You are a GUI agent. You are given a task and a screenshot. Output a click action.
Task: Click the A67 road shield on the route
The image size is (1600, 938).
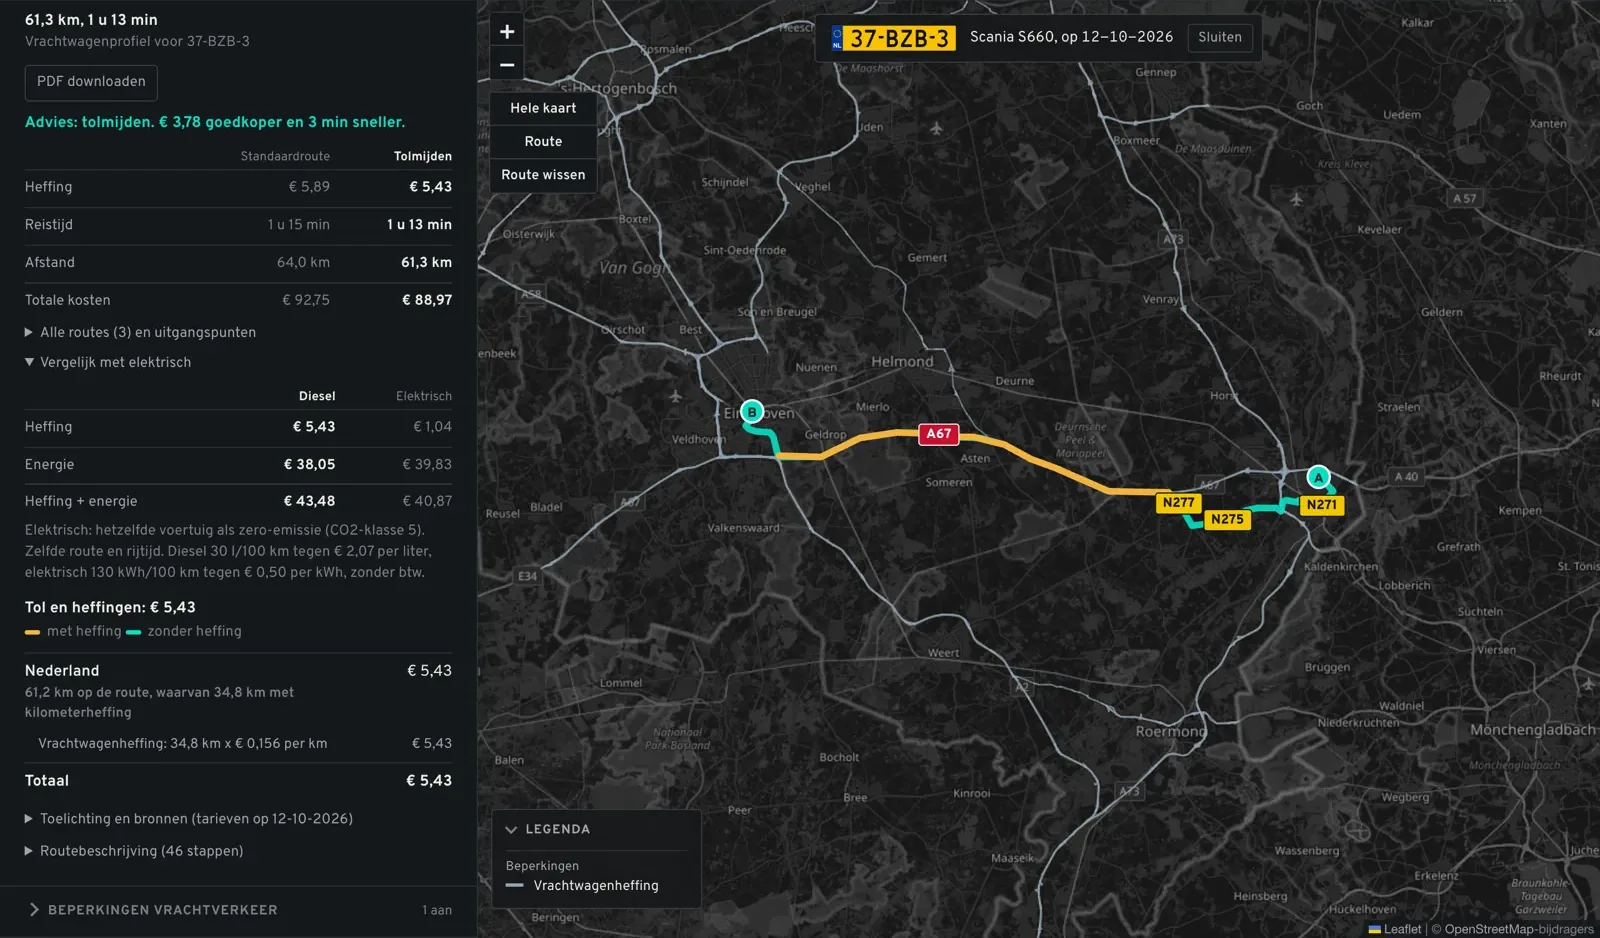pyautogui.click(x=939, y=433)
